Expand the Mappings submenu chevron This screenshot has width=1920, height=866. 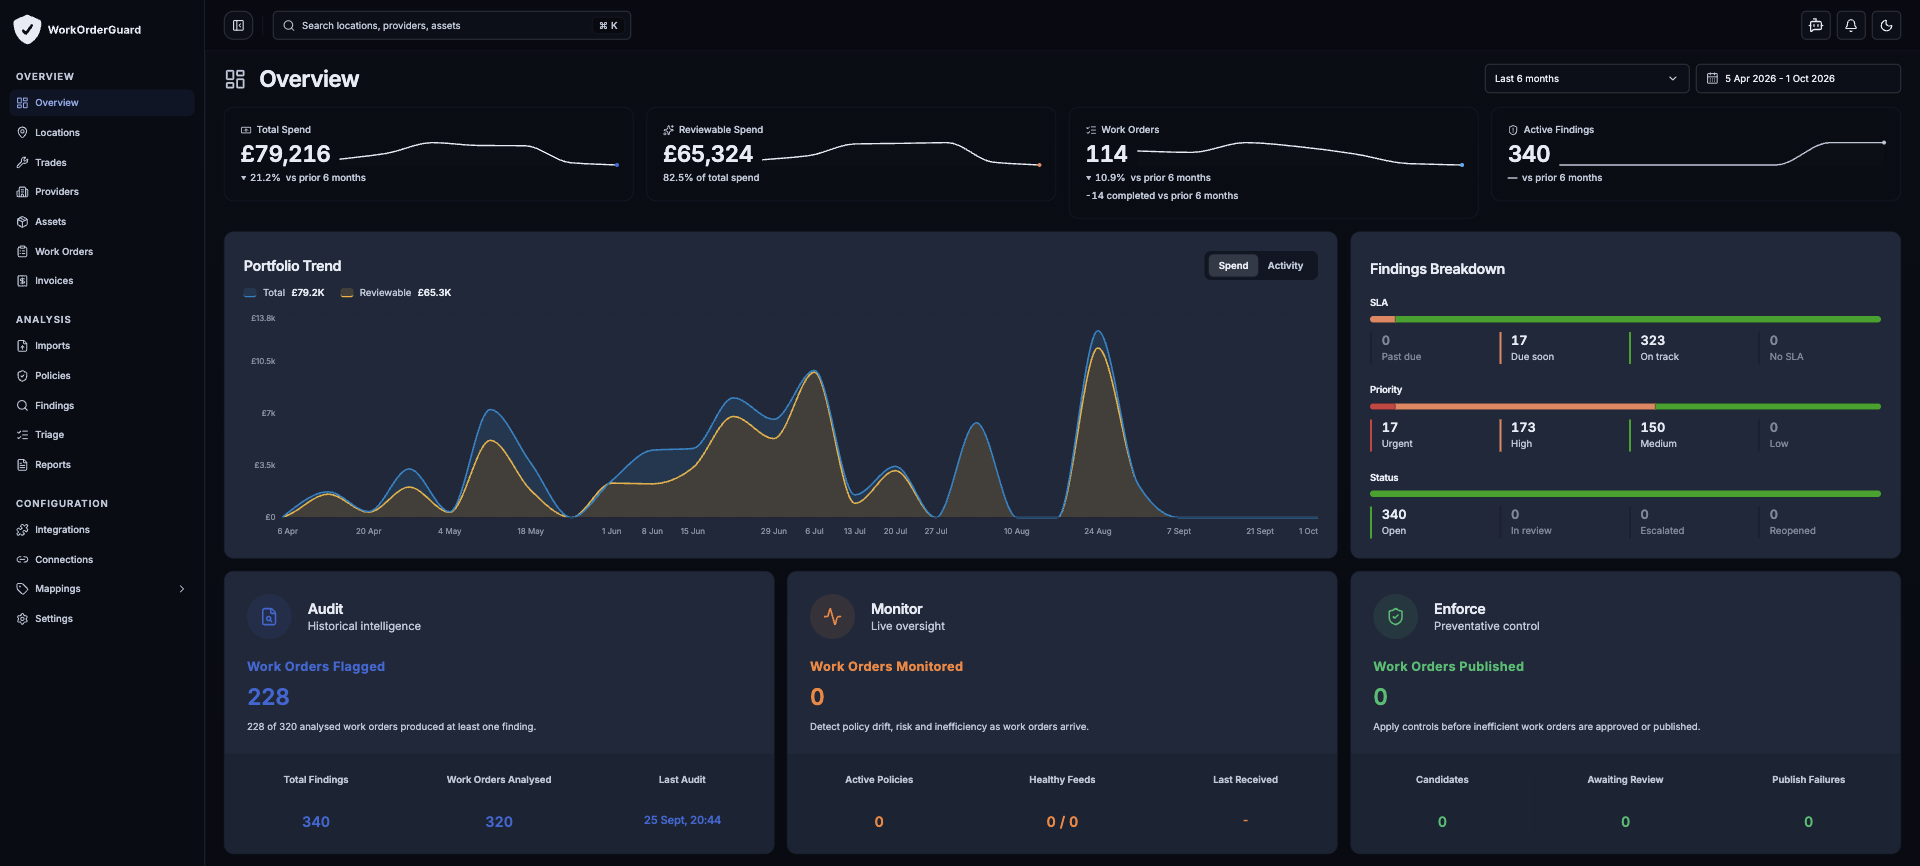[182, 589]
